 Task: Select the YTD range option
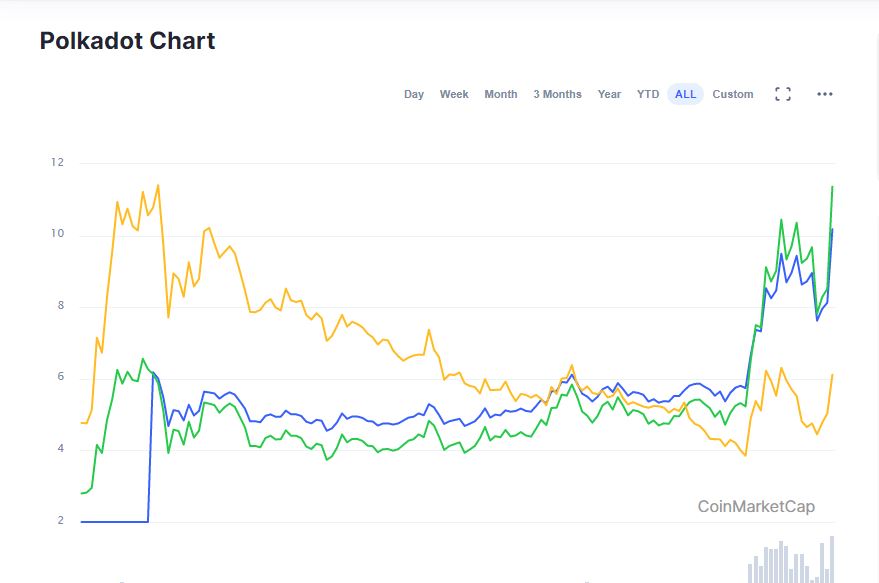[648, 94]
